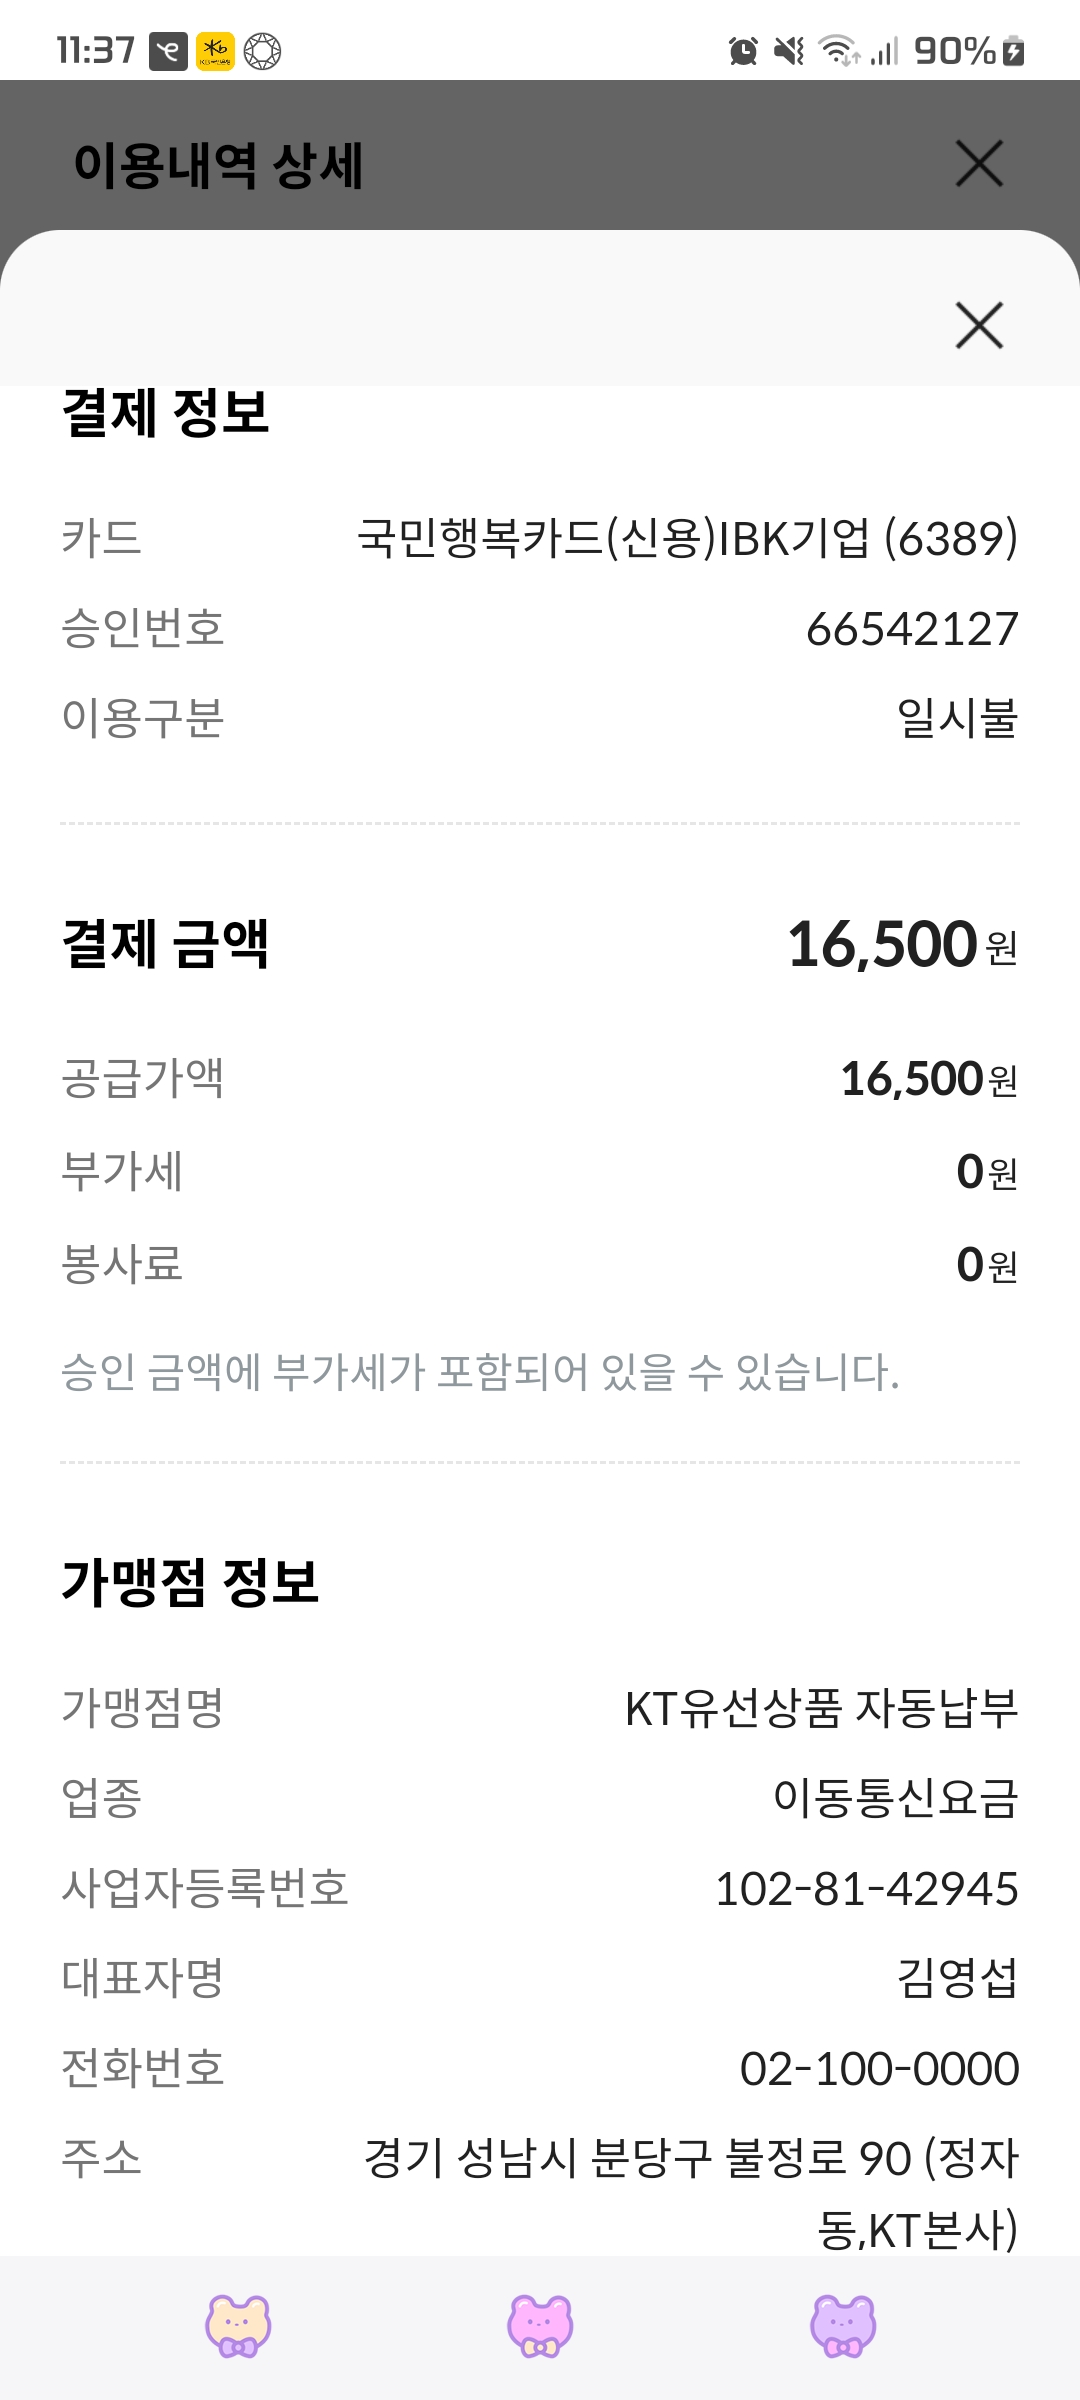
Task: Tap the diamond-pattern circle notification icon
Action: (x=263, y=51)
